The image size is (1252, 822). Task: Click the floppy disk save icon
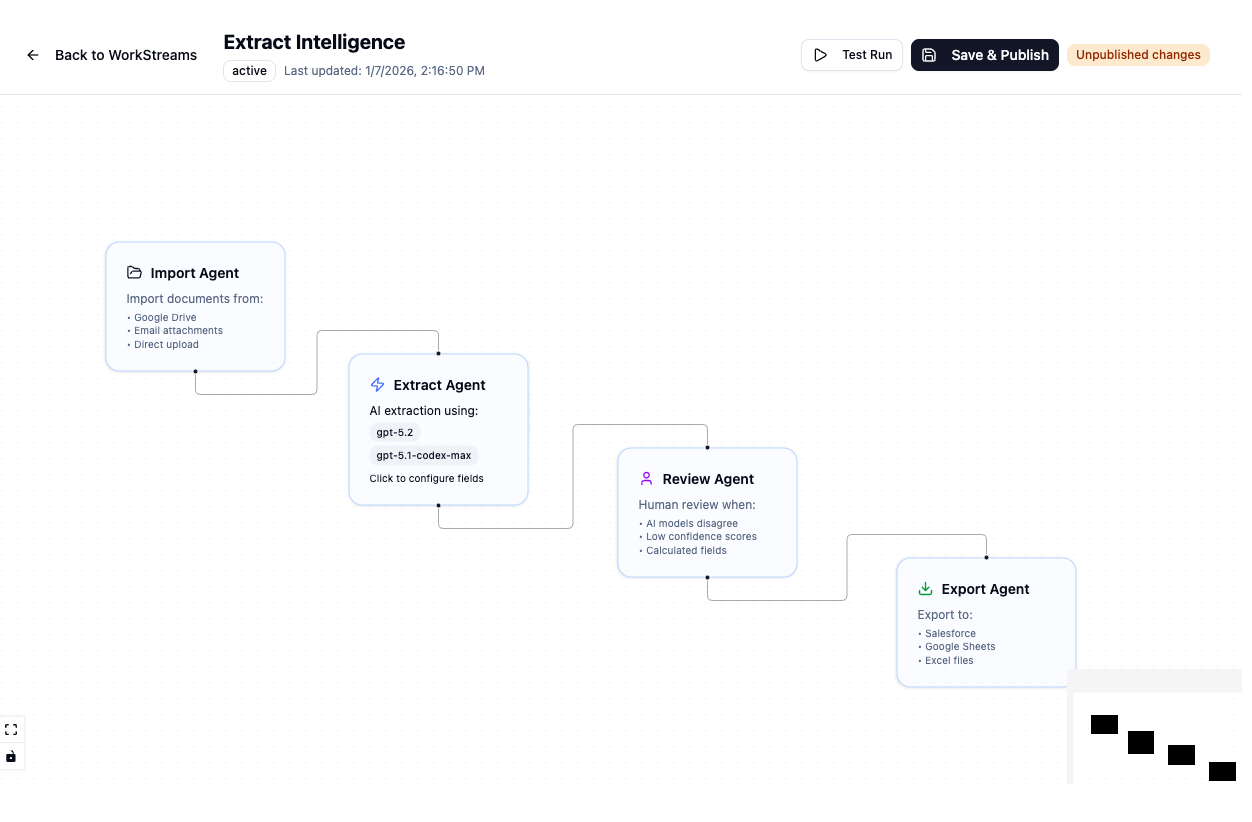pos(929,55)
